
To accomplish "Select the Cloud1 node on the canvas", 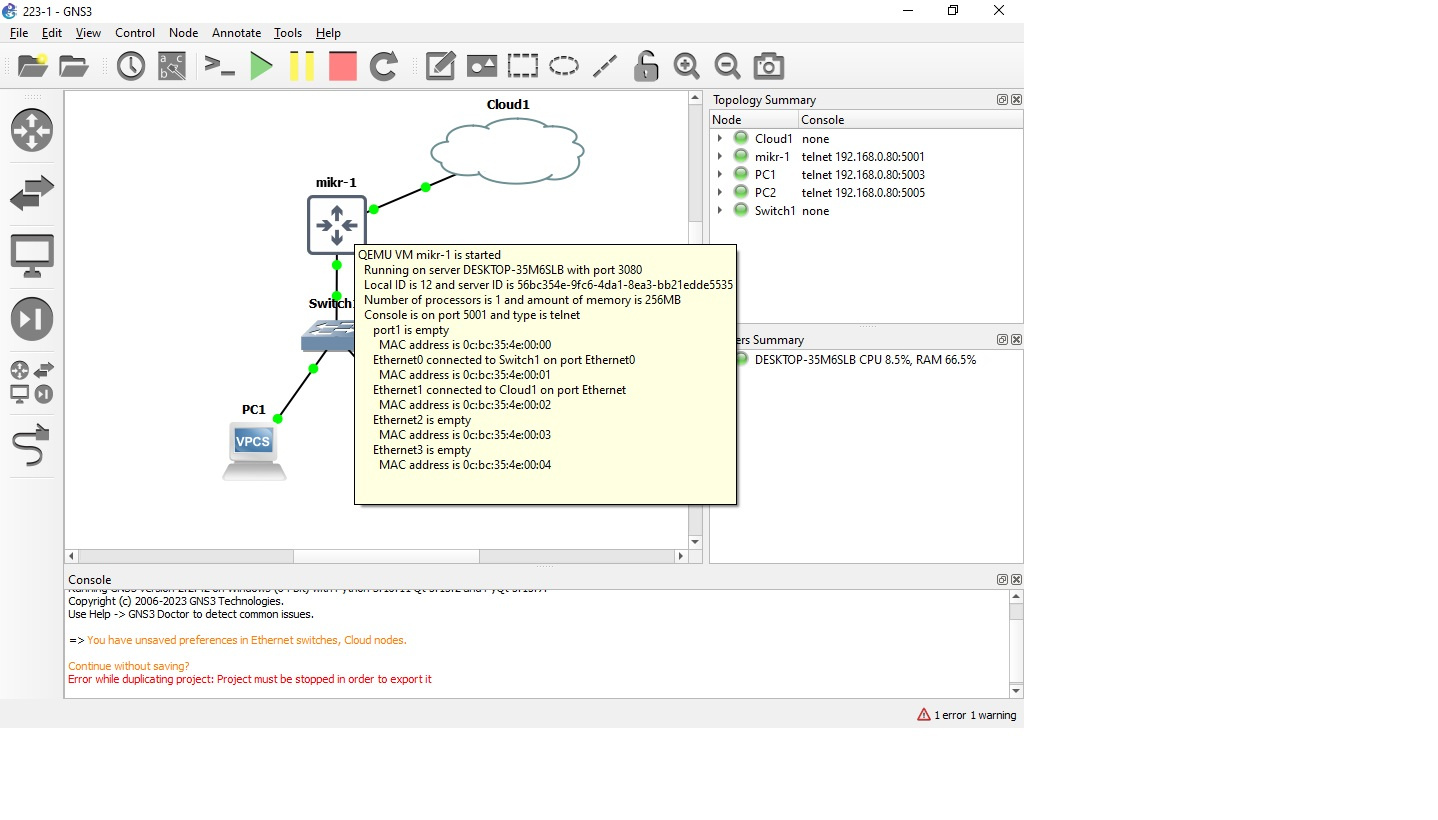I will click(x=507, y=152).
